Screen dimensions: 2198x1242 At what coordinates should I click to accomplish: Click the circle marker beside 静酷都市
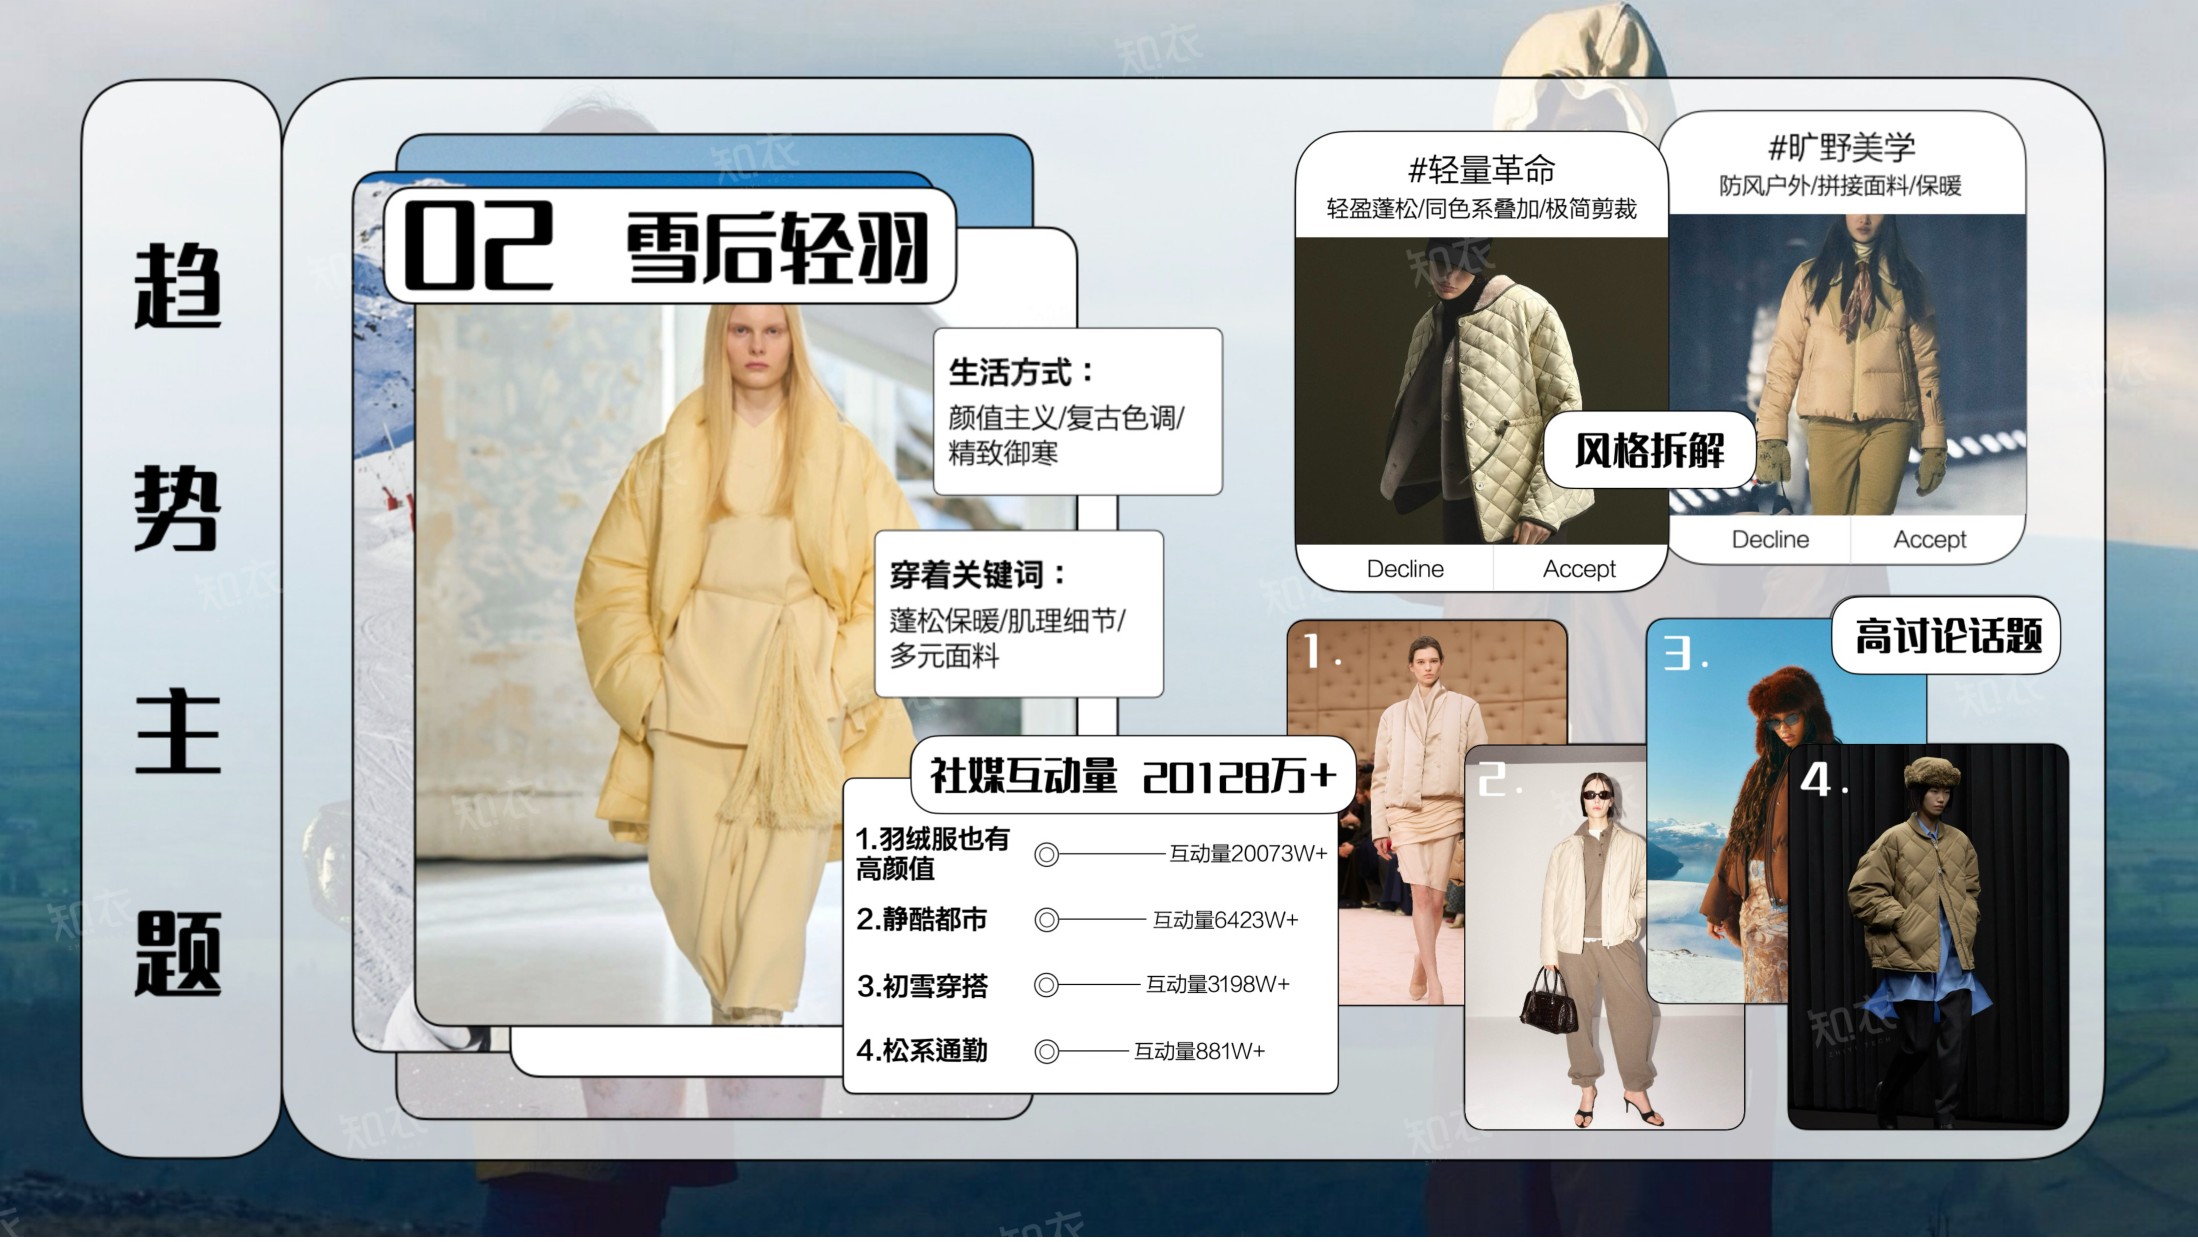pos(1046,920)
